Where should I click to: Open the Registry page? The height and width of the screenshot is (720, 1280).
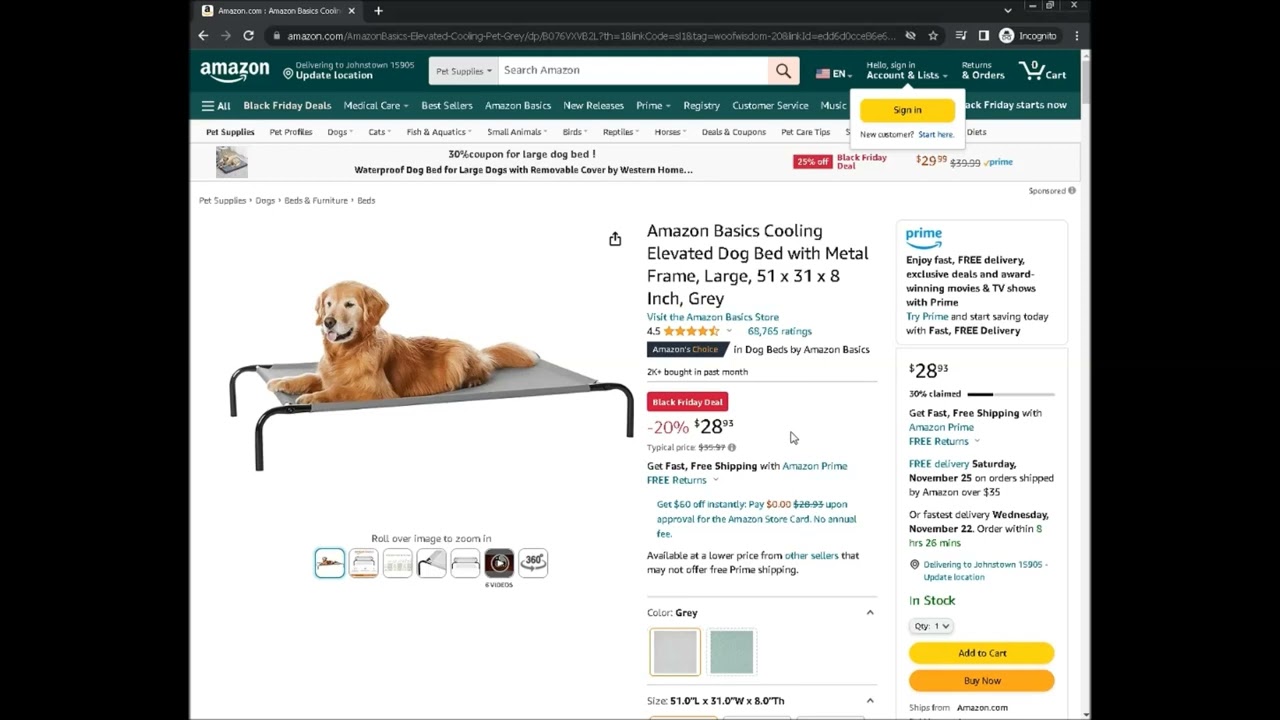point(701,106)
